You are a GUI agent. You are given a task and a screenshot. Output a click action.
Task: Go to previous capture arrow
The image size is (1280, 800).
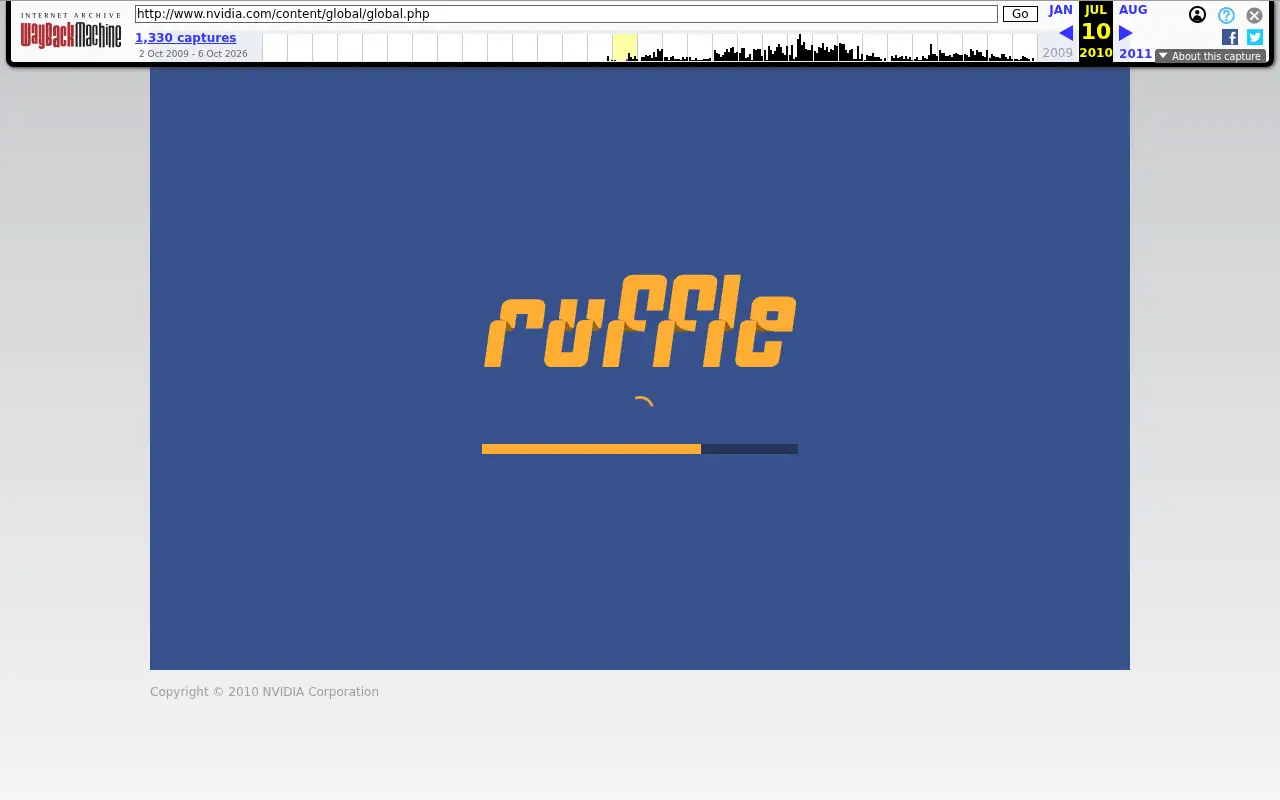point(1065,33)
